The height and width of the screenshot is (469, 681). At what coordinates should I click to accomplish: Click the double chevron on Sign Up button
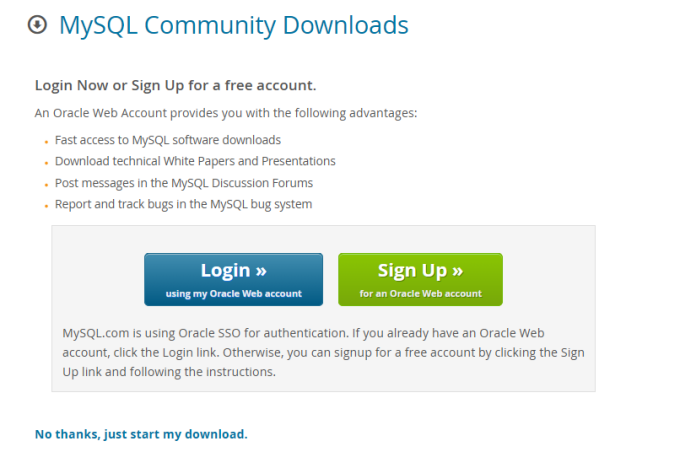pos(457,271)
